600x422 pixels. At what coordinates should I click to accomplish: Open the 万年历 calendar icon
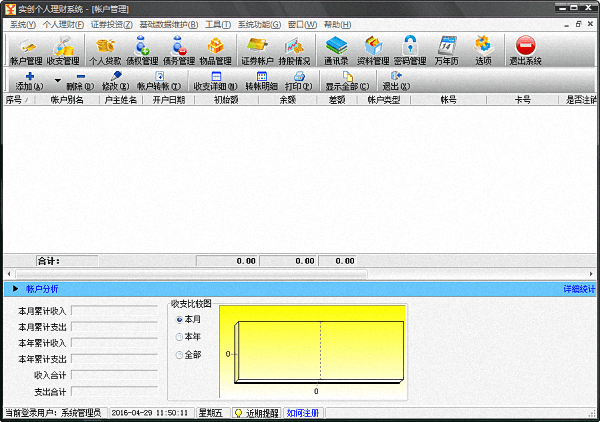pos(447,50)
